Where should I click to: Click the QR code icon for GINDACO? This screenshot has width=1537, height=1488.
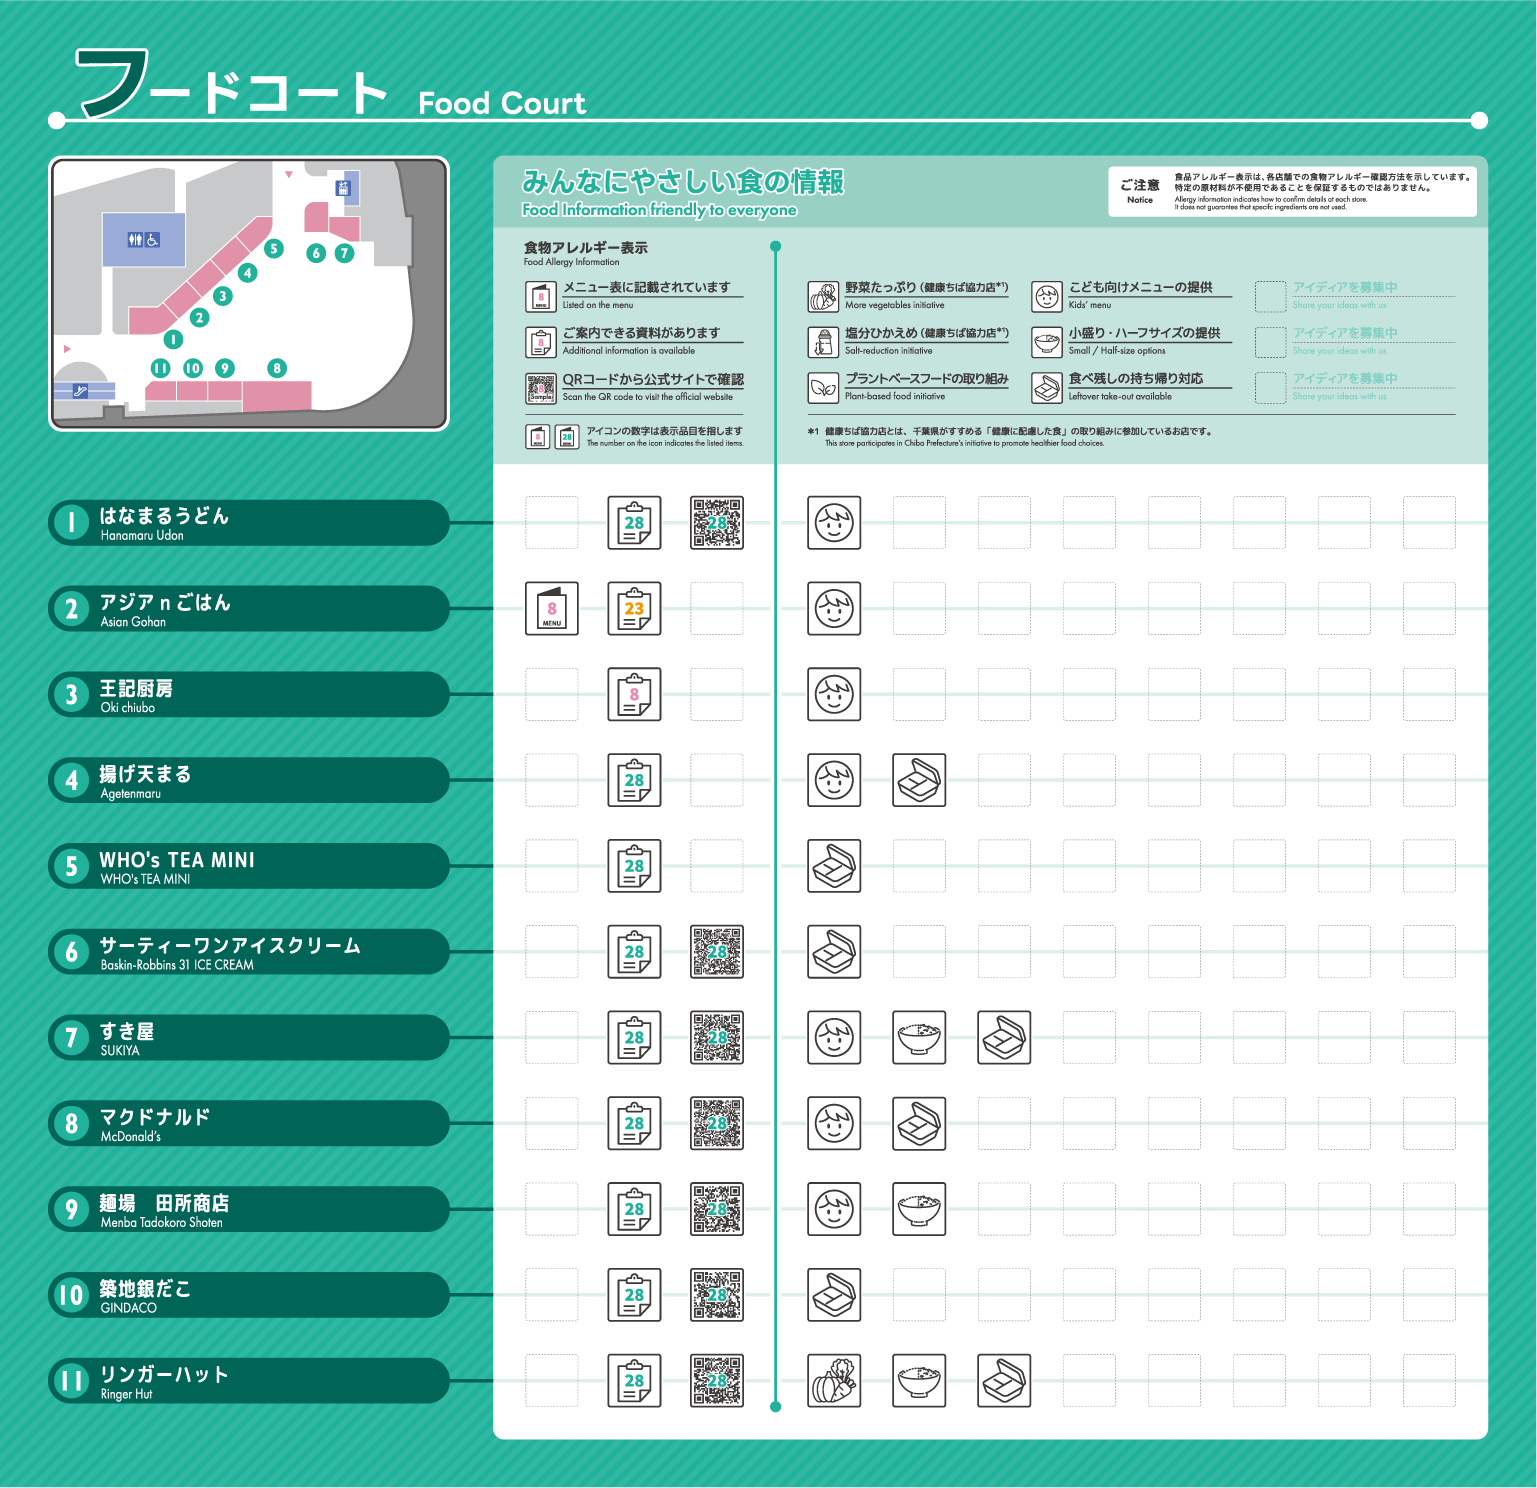(716, 1295)
